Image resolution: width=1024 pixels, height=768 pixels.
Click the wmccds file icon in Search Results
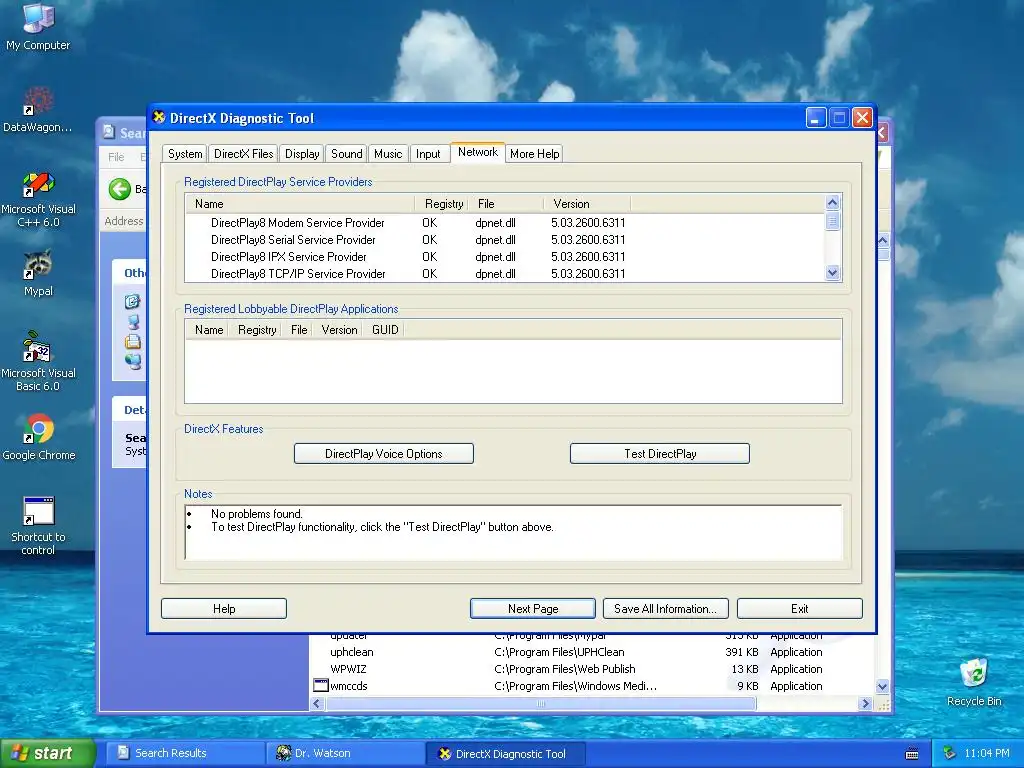320,686
